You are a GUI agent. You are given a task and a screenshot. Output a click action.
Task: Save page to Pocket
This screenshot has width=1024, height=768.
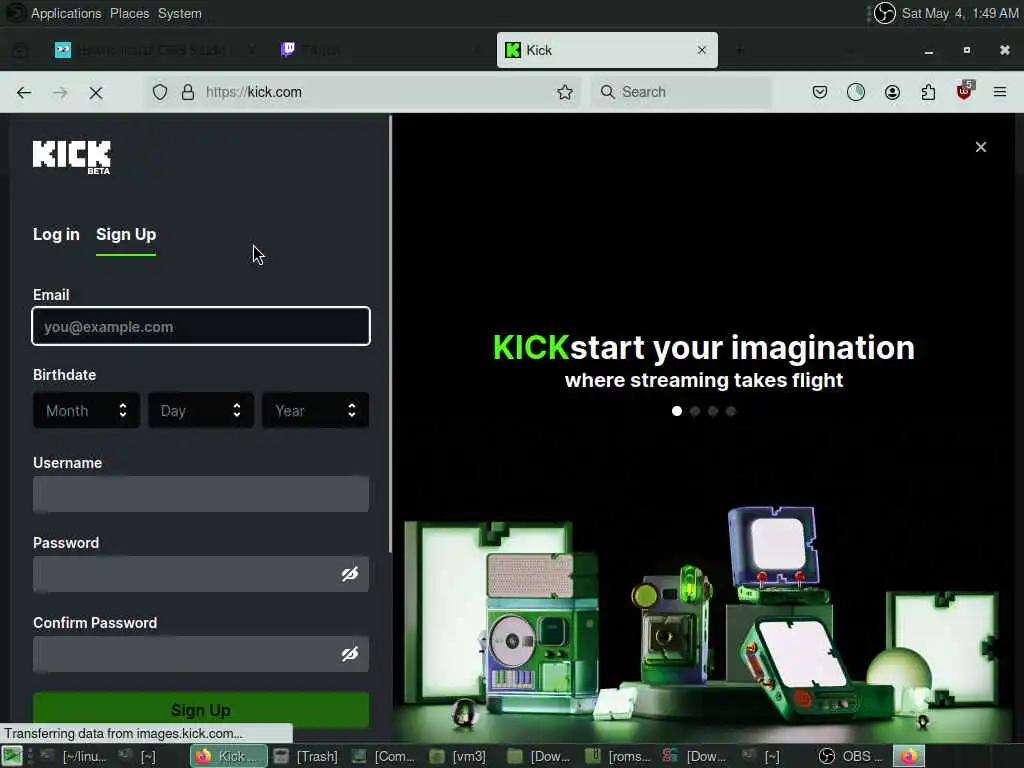(x=820, y=92)
